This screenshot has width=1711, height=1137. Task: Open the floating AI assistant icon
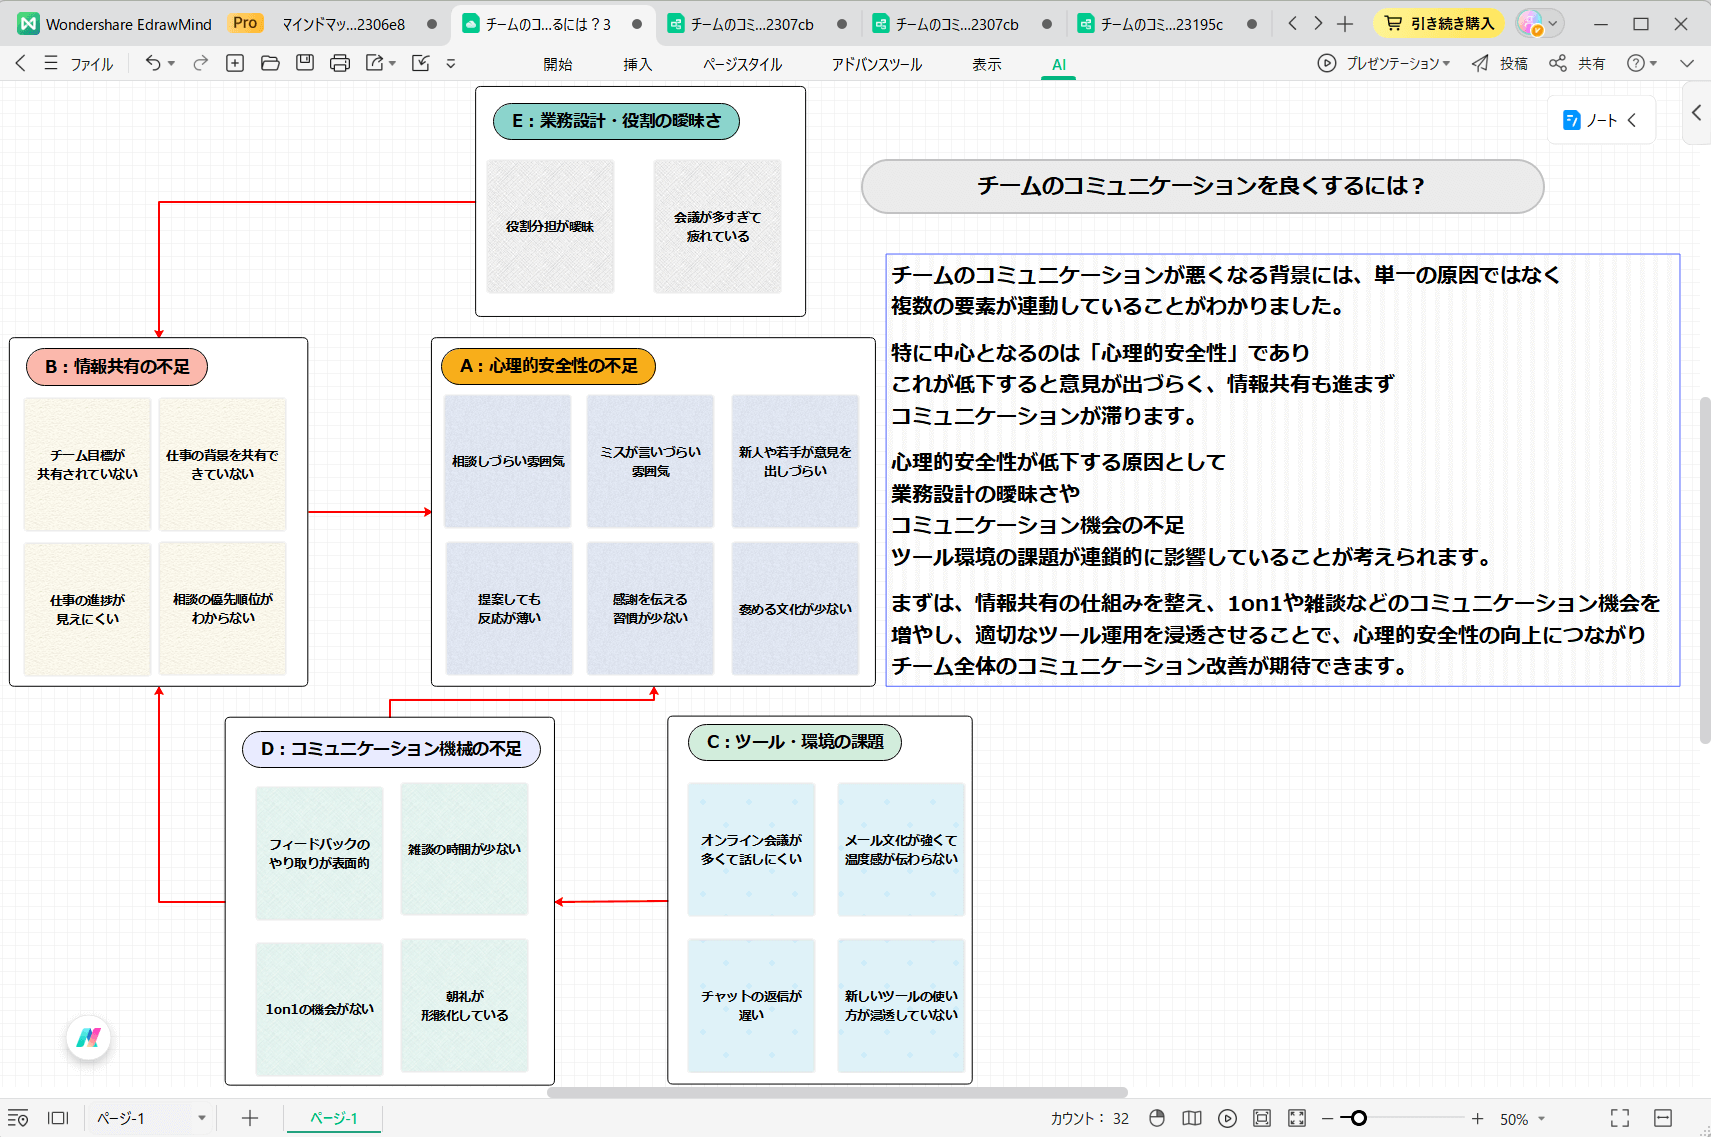pos(89,1037)
